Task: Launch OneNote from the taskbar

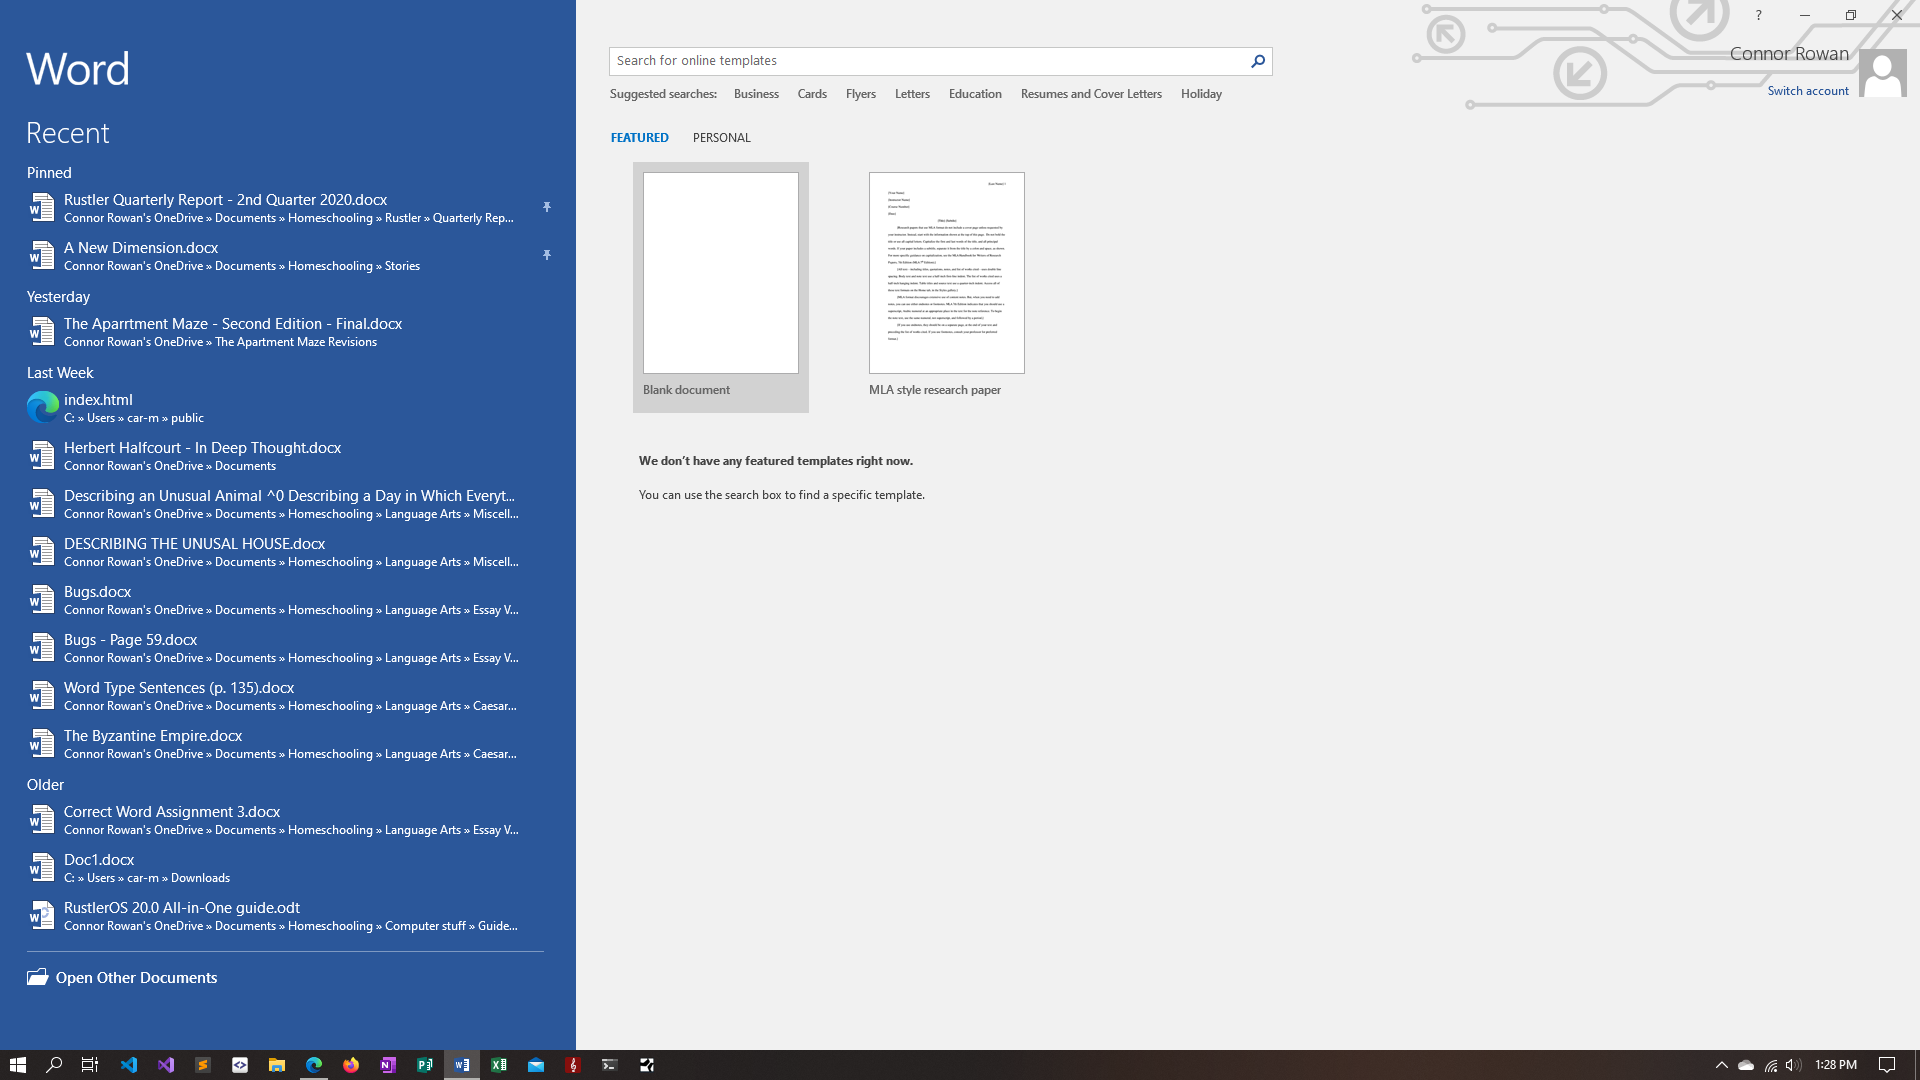Action: coord(388,1065)
